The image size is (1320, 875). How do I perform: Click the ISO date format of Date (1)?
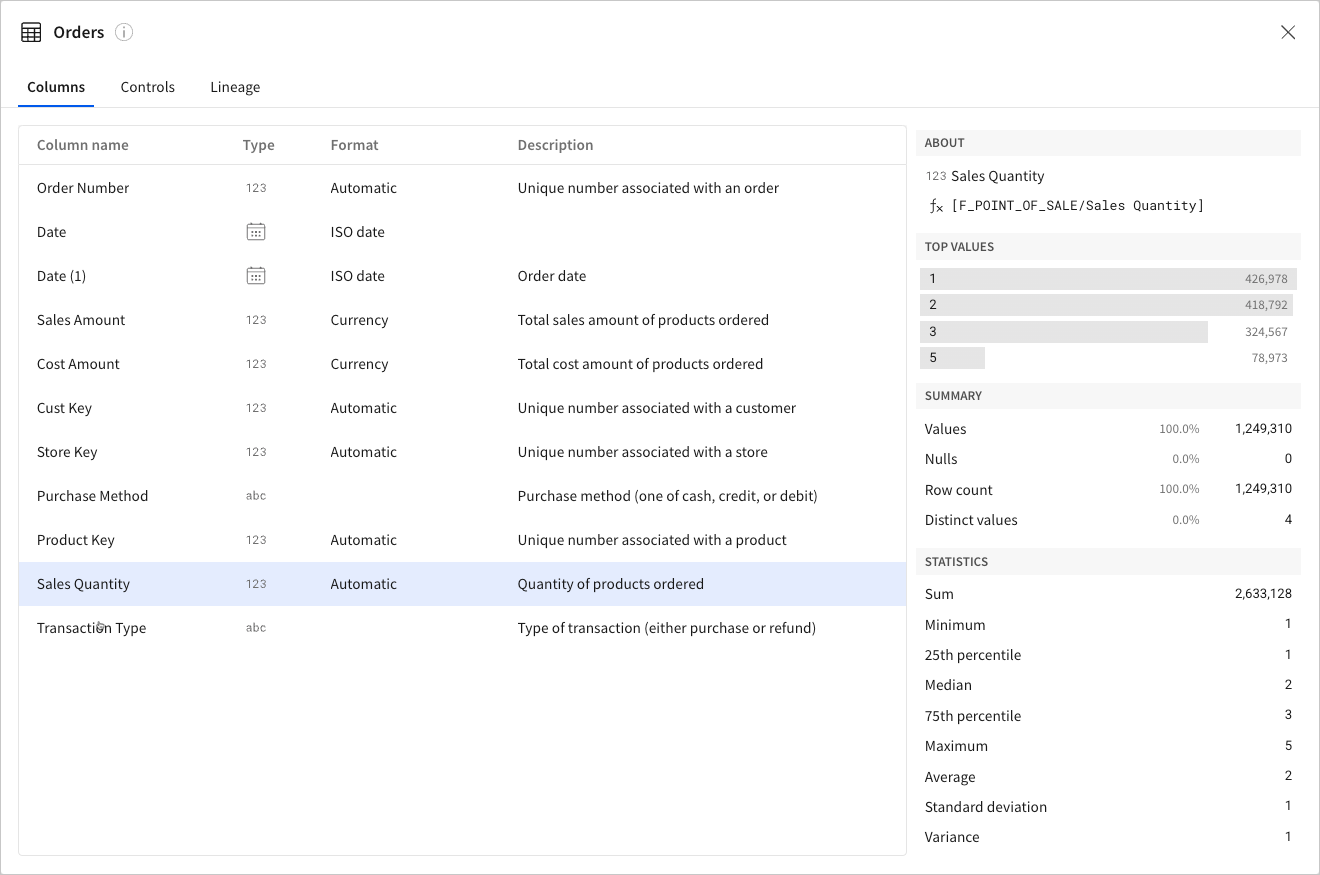[357, 276]
